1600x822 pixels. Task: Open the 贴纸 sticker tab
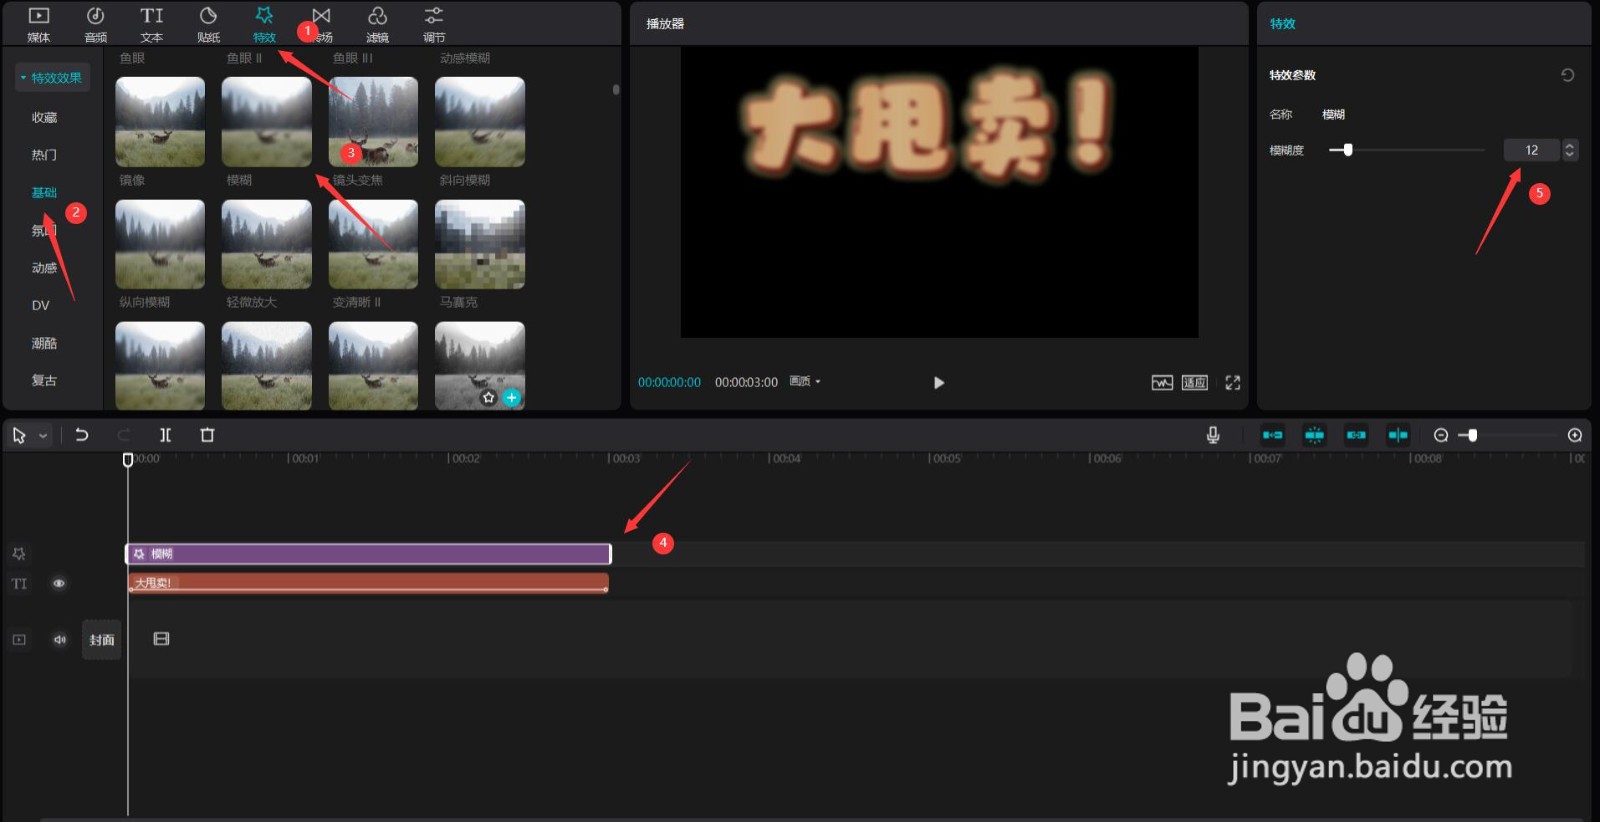(208, 24)
